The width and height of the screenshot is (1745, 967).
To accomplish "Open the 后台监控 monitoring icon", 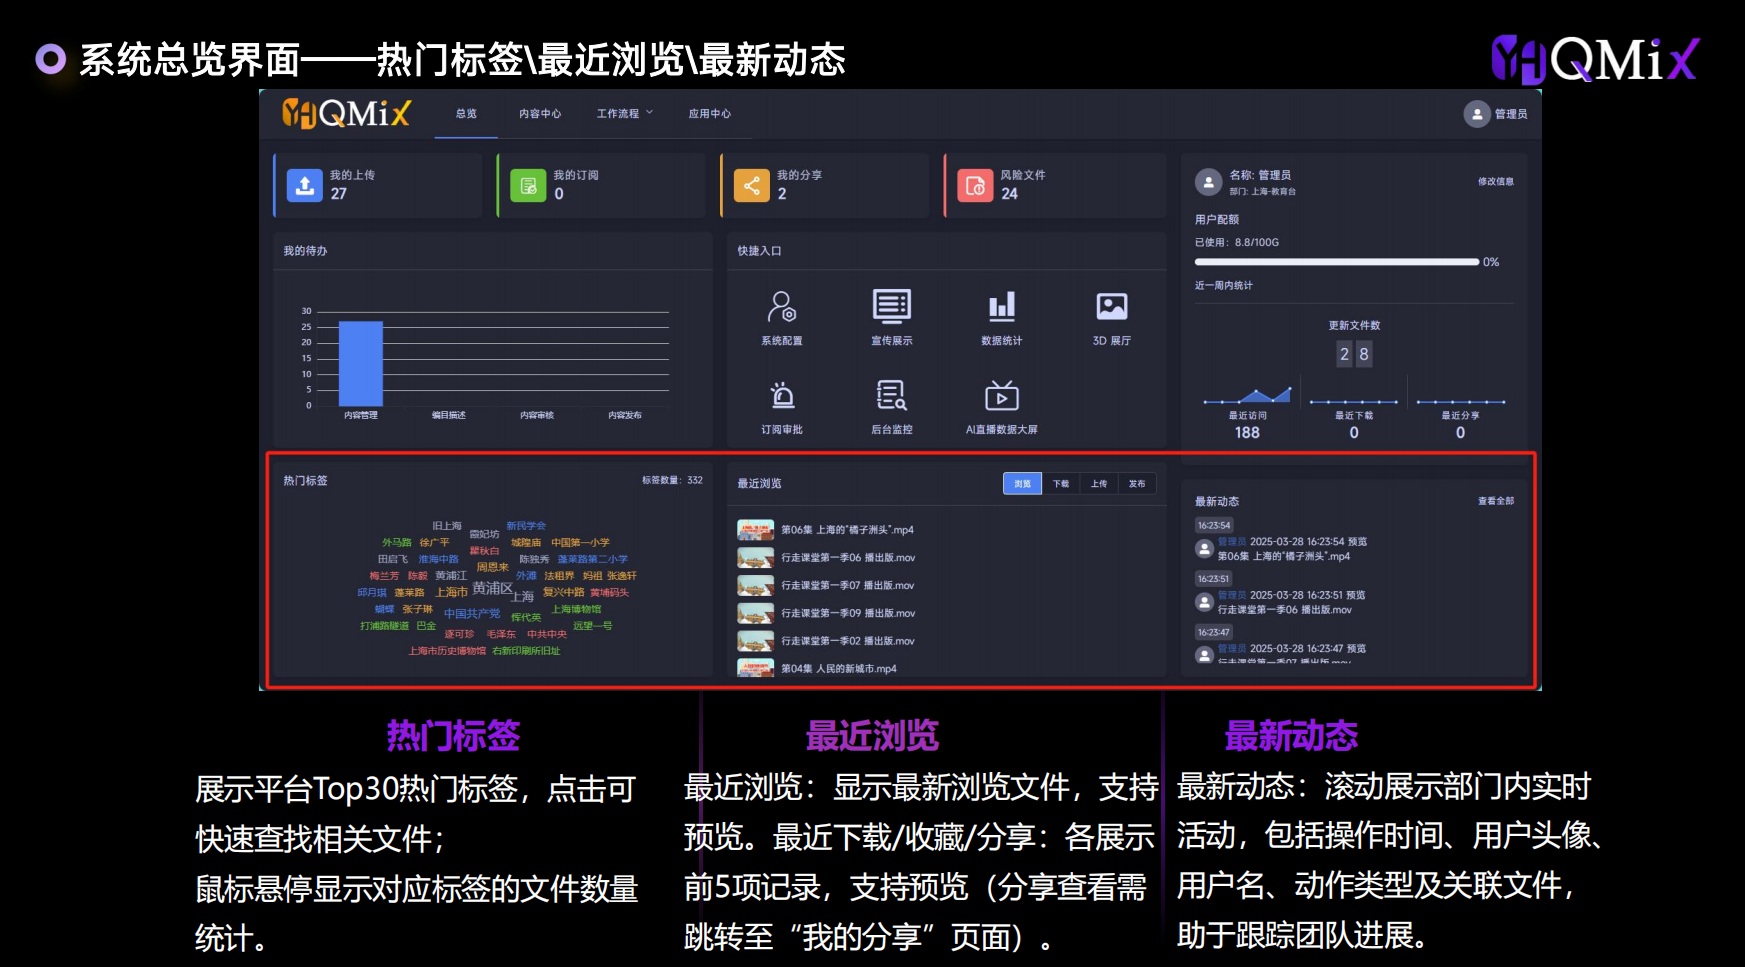I will 892,395.
